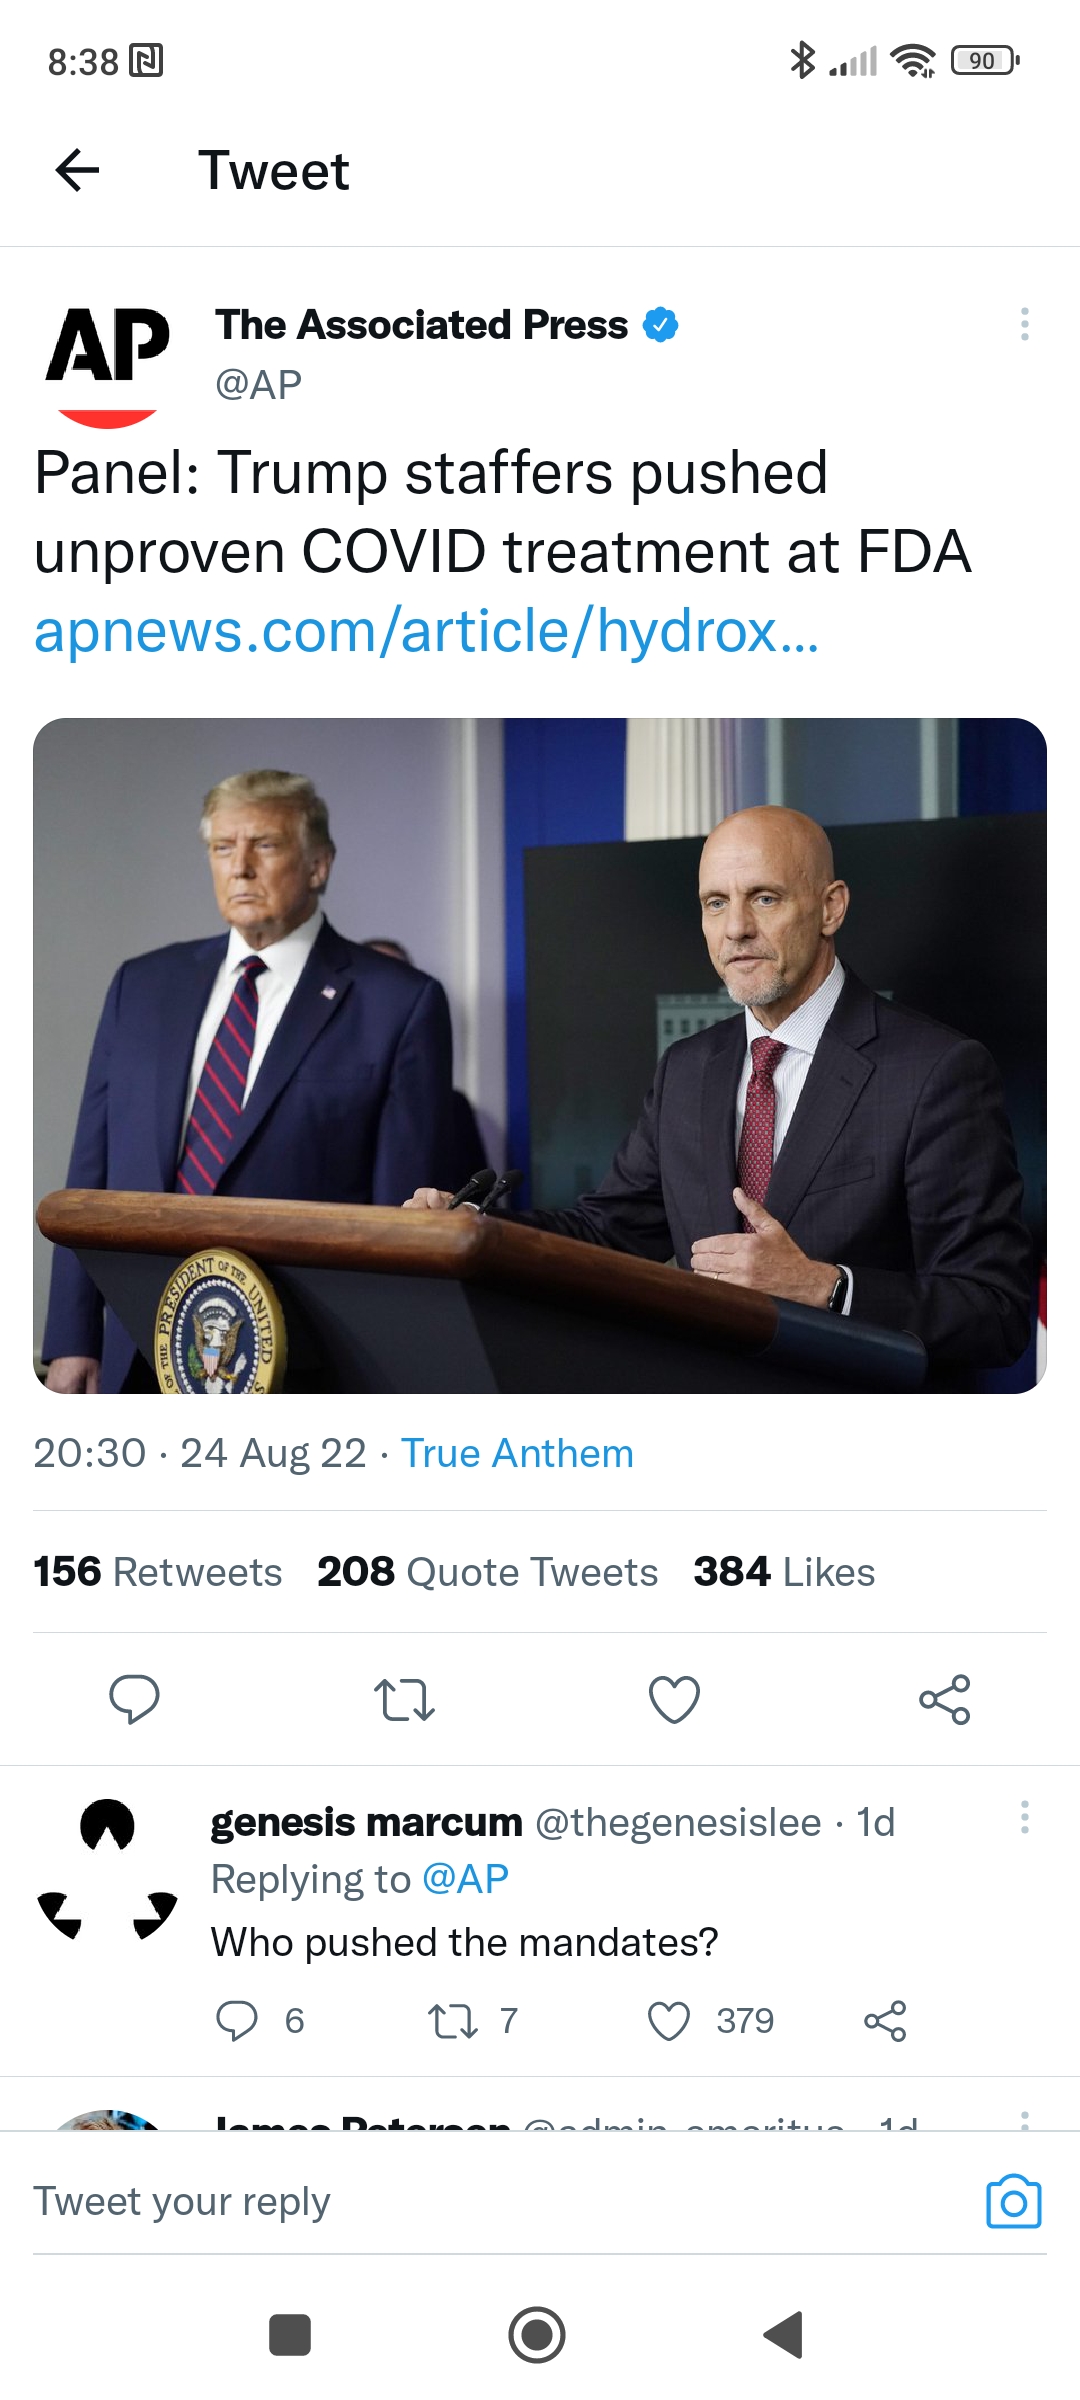Viewport: 1080px width, 2400px height.
Task: Share the AP tweet
Action: pos(944,1699)
